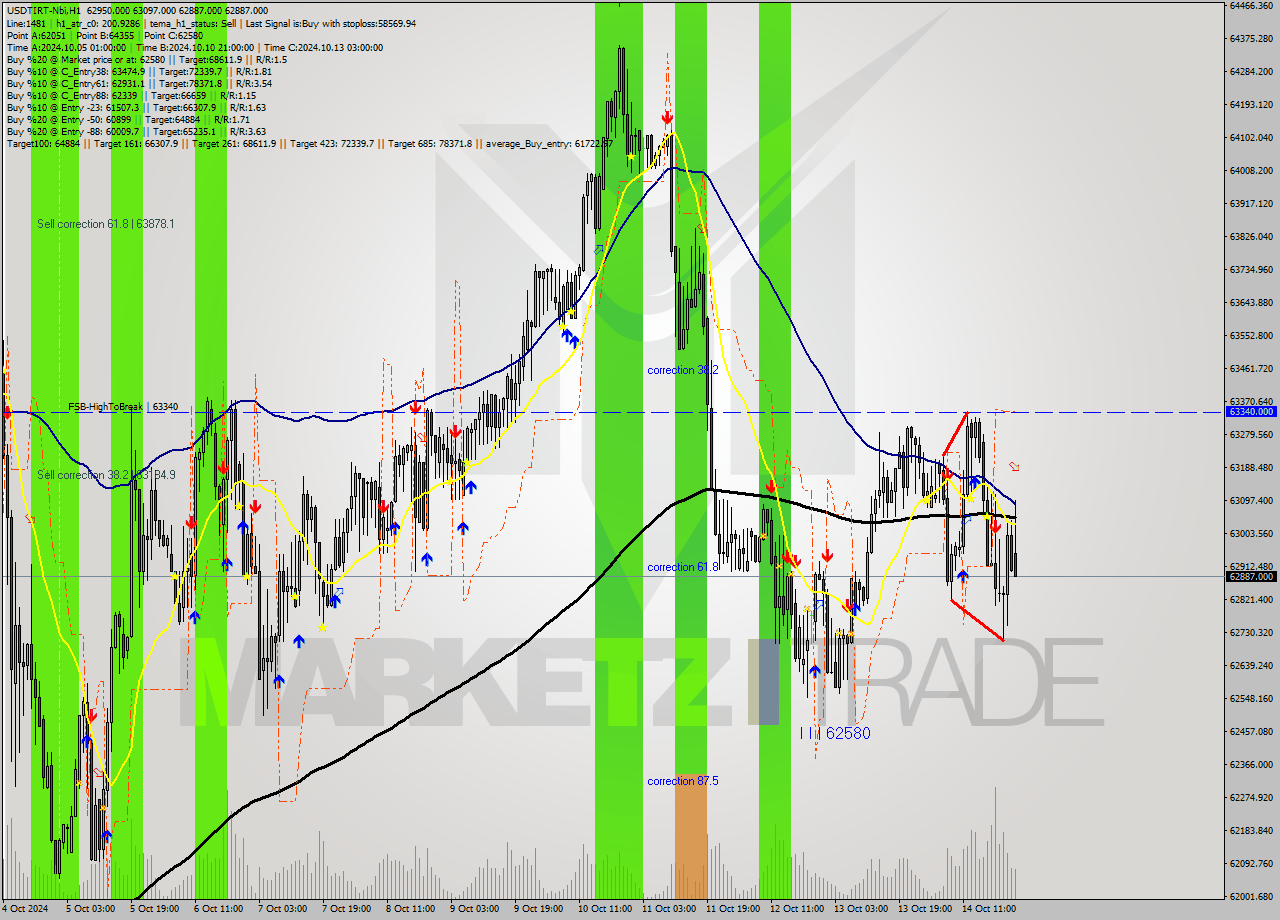1280x920 pixels.
Task: Click the '9 Oct 19:00' time label
Action: 539,909
